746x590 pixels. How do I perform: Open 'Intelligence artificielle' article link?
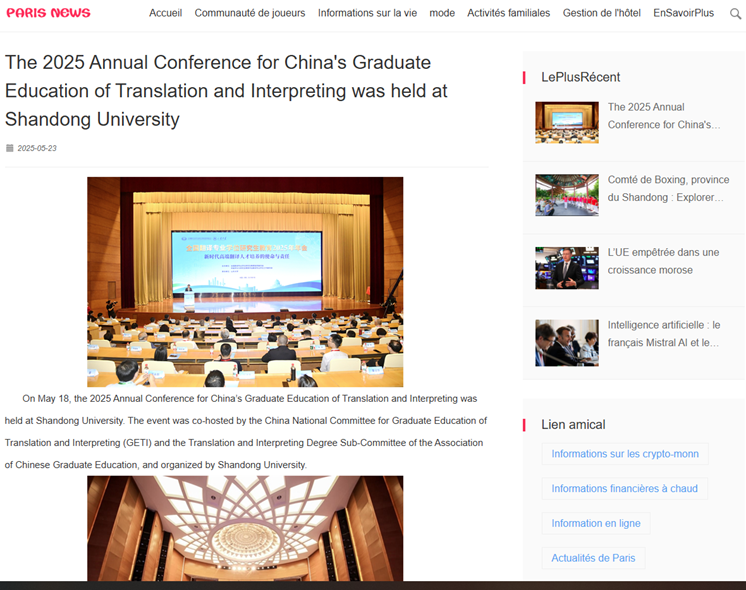pyautogui.click(x=663, y=334)
